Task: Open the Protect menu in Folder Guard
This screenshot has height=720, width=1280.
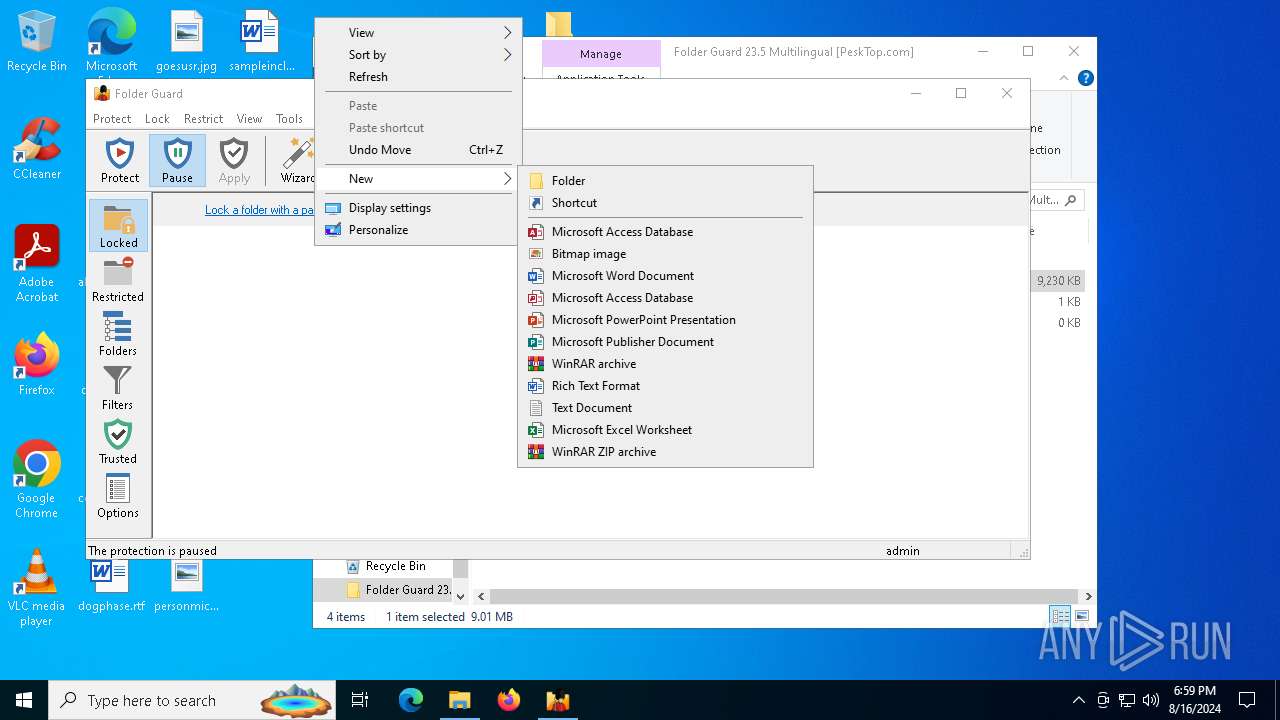Action: pos(112,118)
